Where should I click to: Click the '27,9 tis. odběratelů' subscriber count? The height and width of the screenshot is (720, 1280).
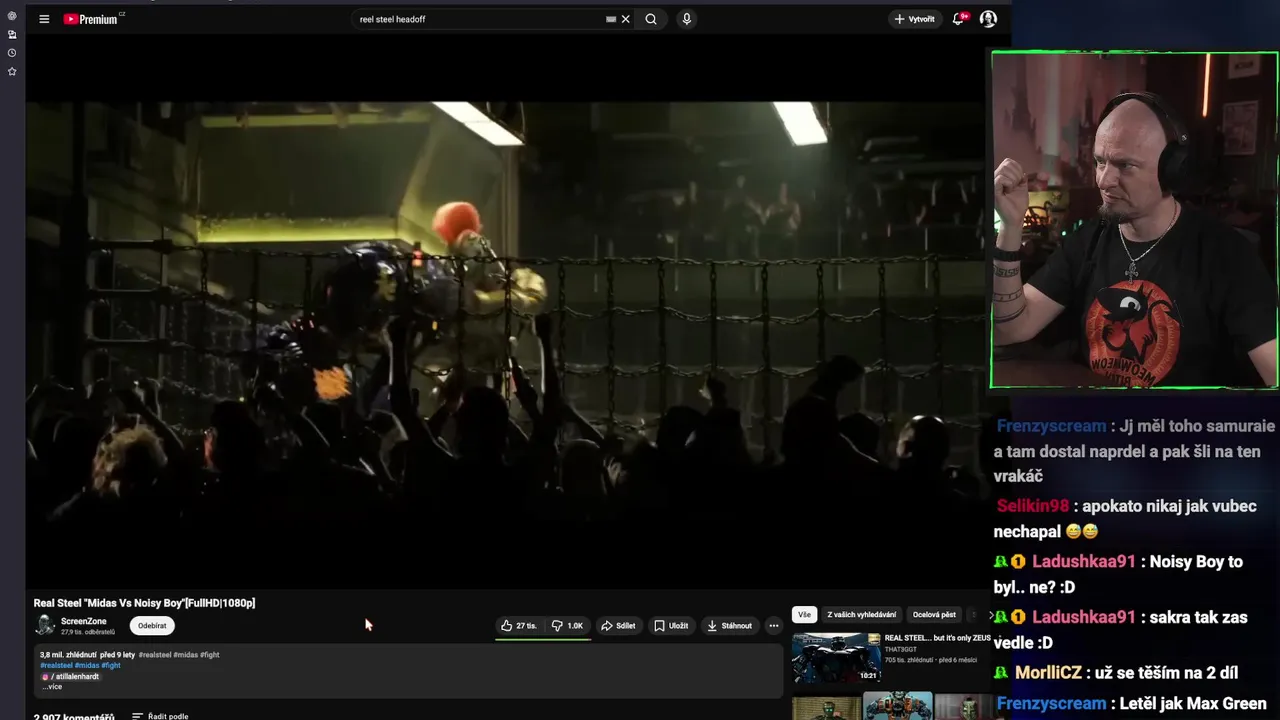click(88, 632)
